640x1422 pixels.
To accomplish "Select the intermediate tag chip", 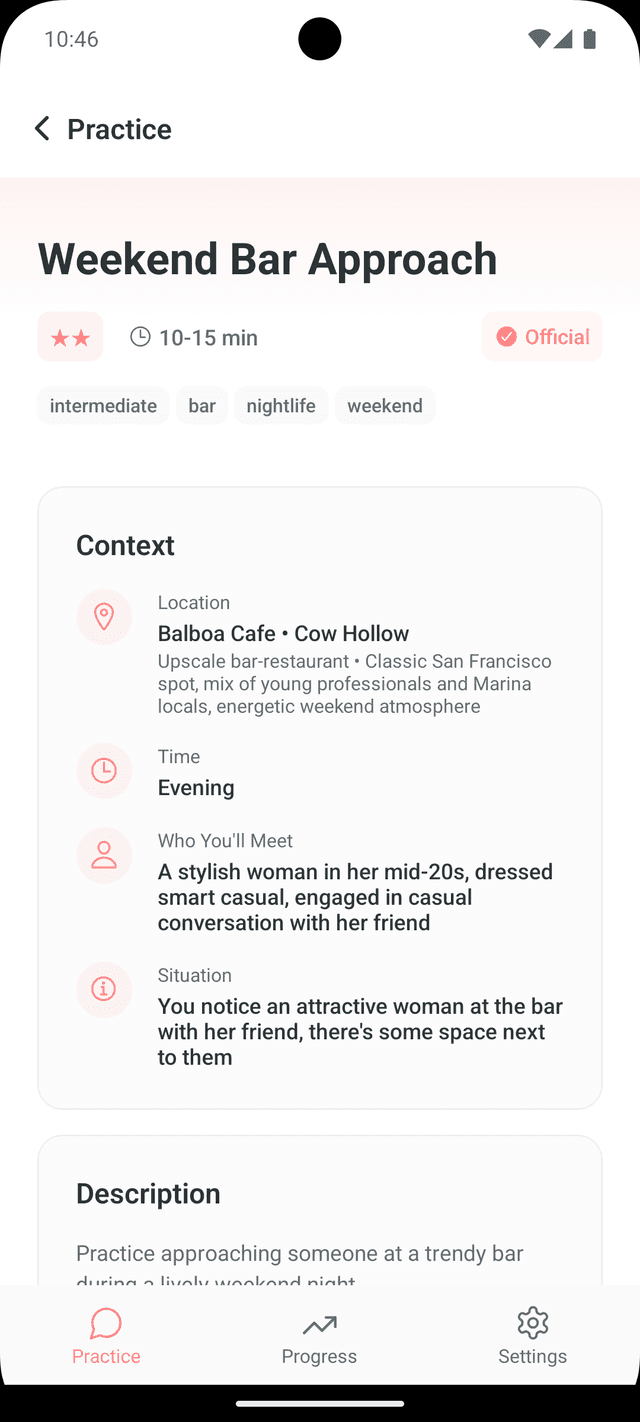I will coord(103,406).
